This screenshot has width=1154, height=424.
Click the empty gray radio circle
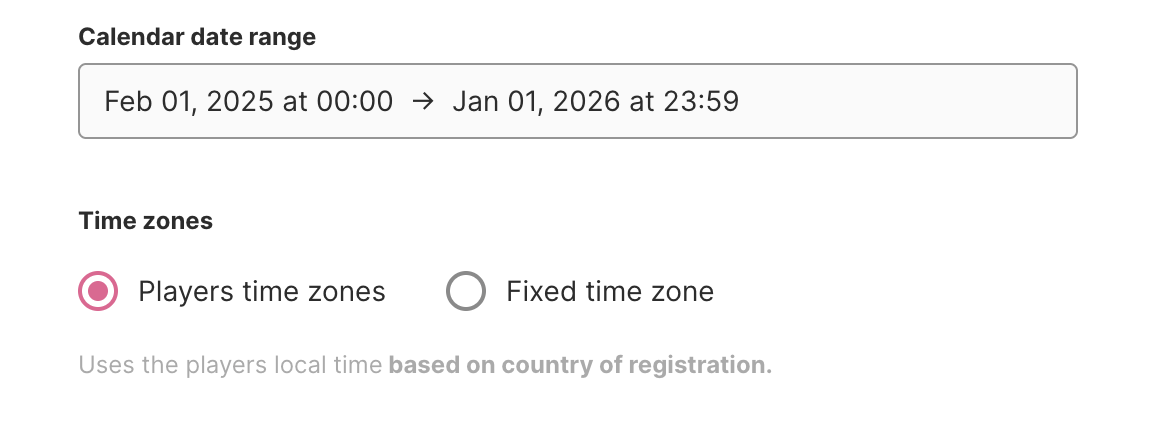[466, 292]
